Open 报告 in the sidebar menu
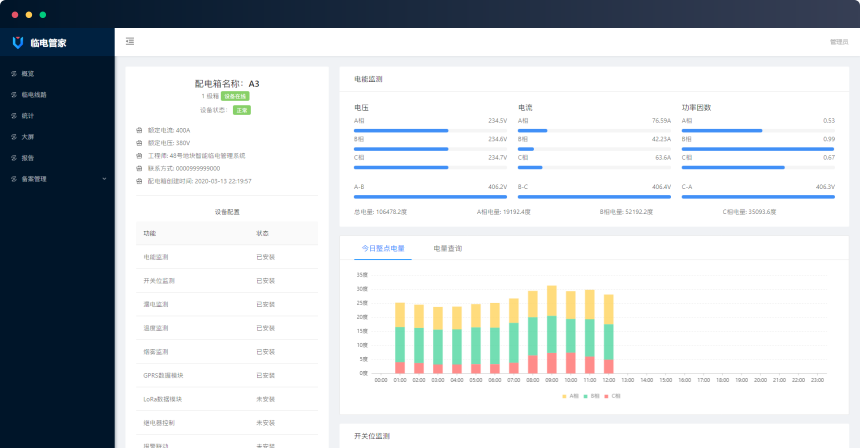The height and width of the screenshot is (448, 860). click(57, 158)
